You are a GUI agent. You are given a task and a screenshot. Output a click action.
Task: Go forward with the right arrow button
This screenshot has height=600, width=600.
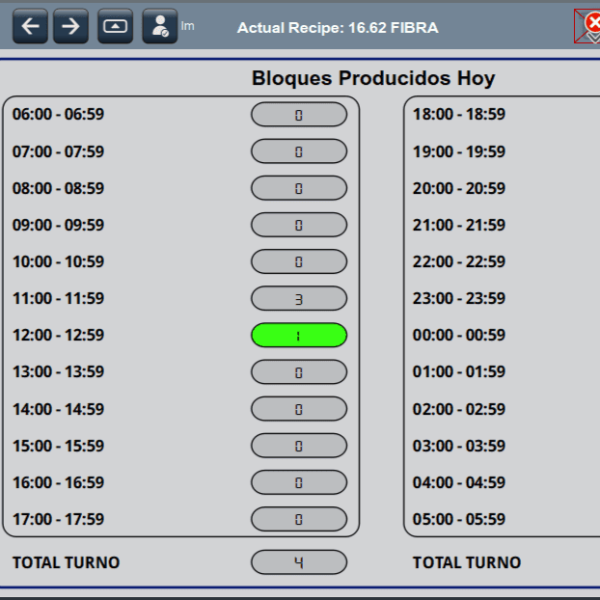point(71,26)
